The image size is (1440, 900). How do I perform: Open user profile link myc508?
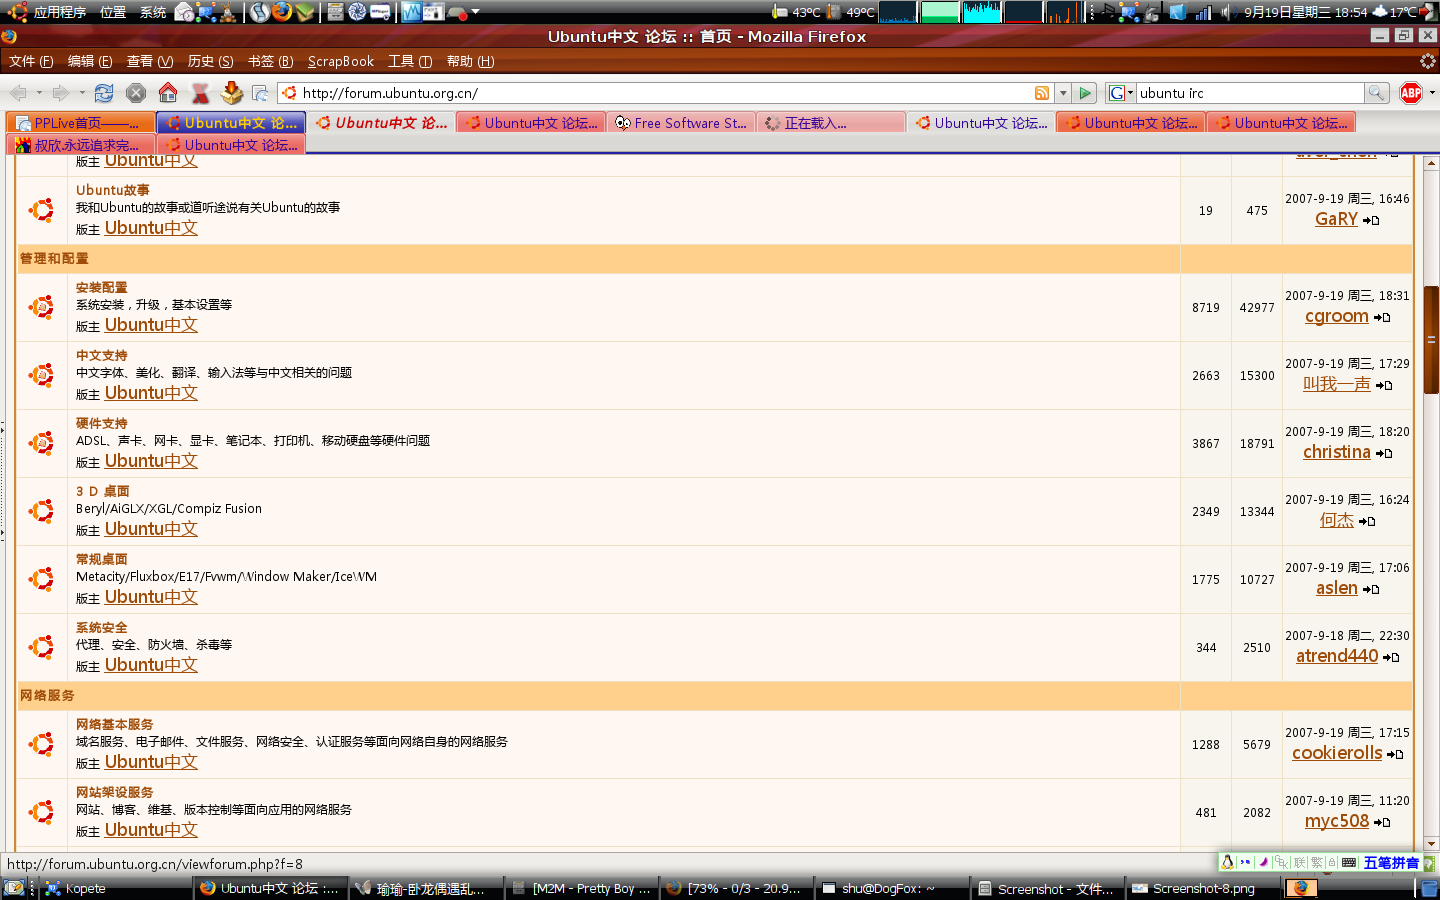pos(1337,821)
